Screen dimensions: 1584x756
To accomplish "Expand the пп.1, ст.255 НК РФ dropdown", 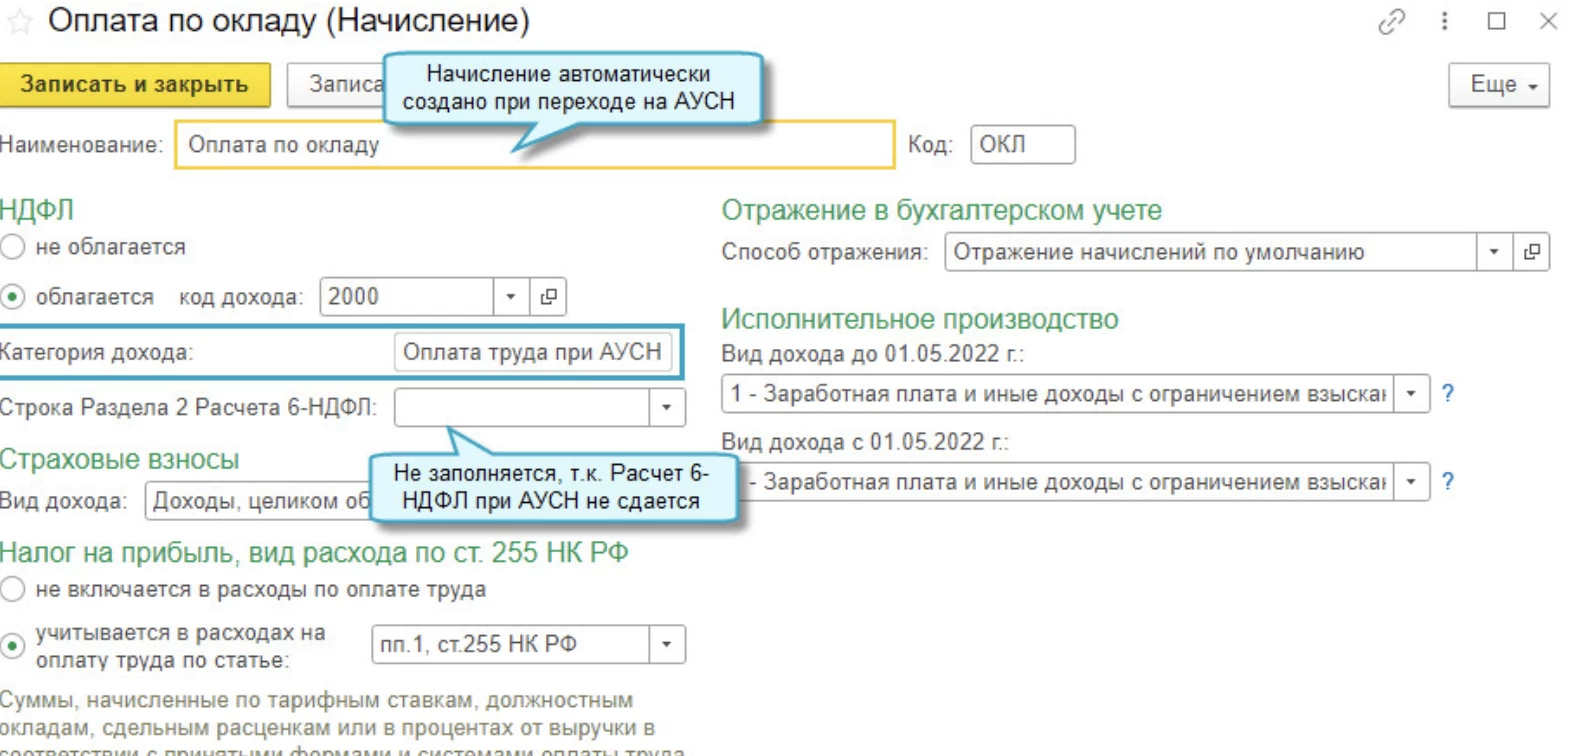I will [666, 645].
